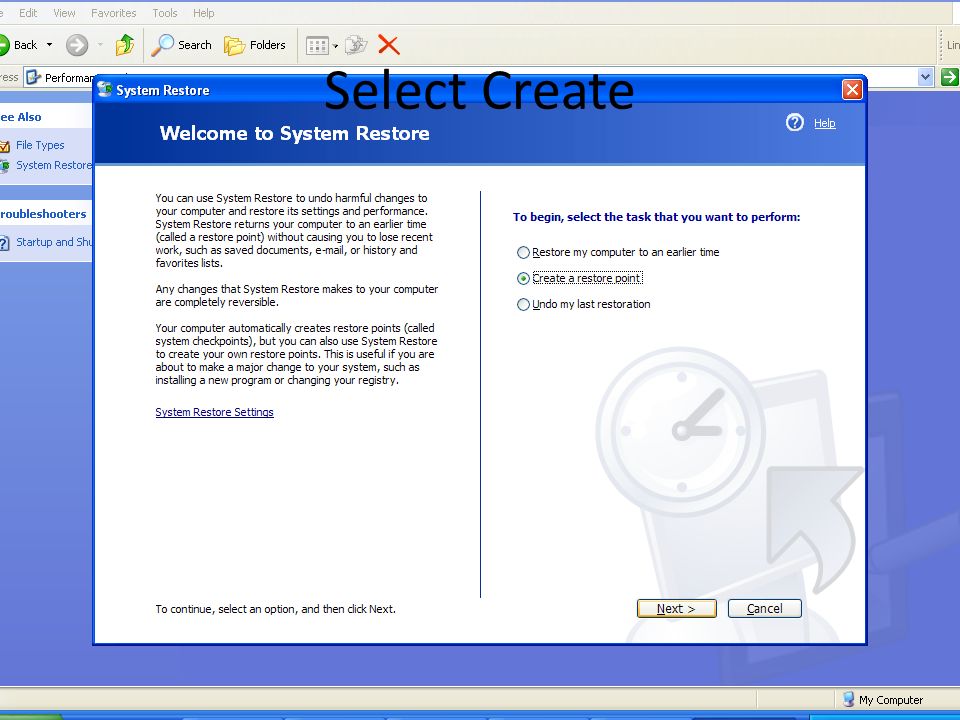Click the Cancel button
Screen dimensions: 960x720
point(765,609)
